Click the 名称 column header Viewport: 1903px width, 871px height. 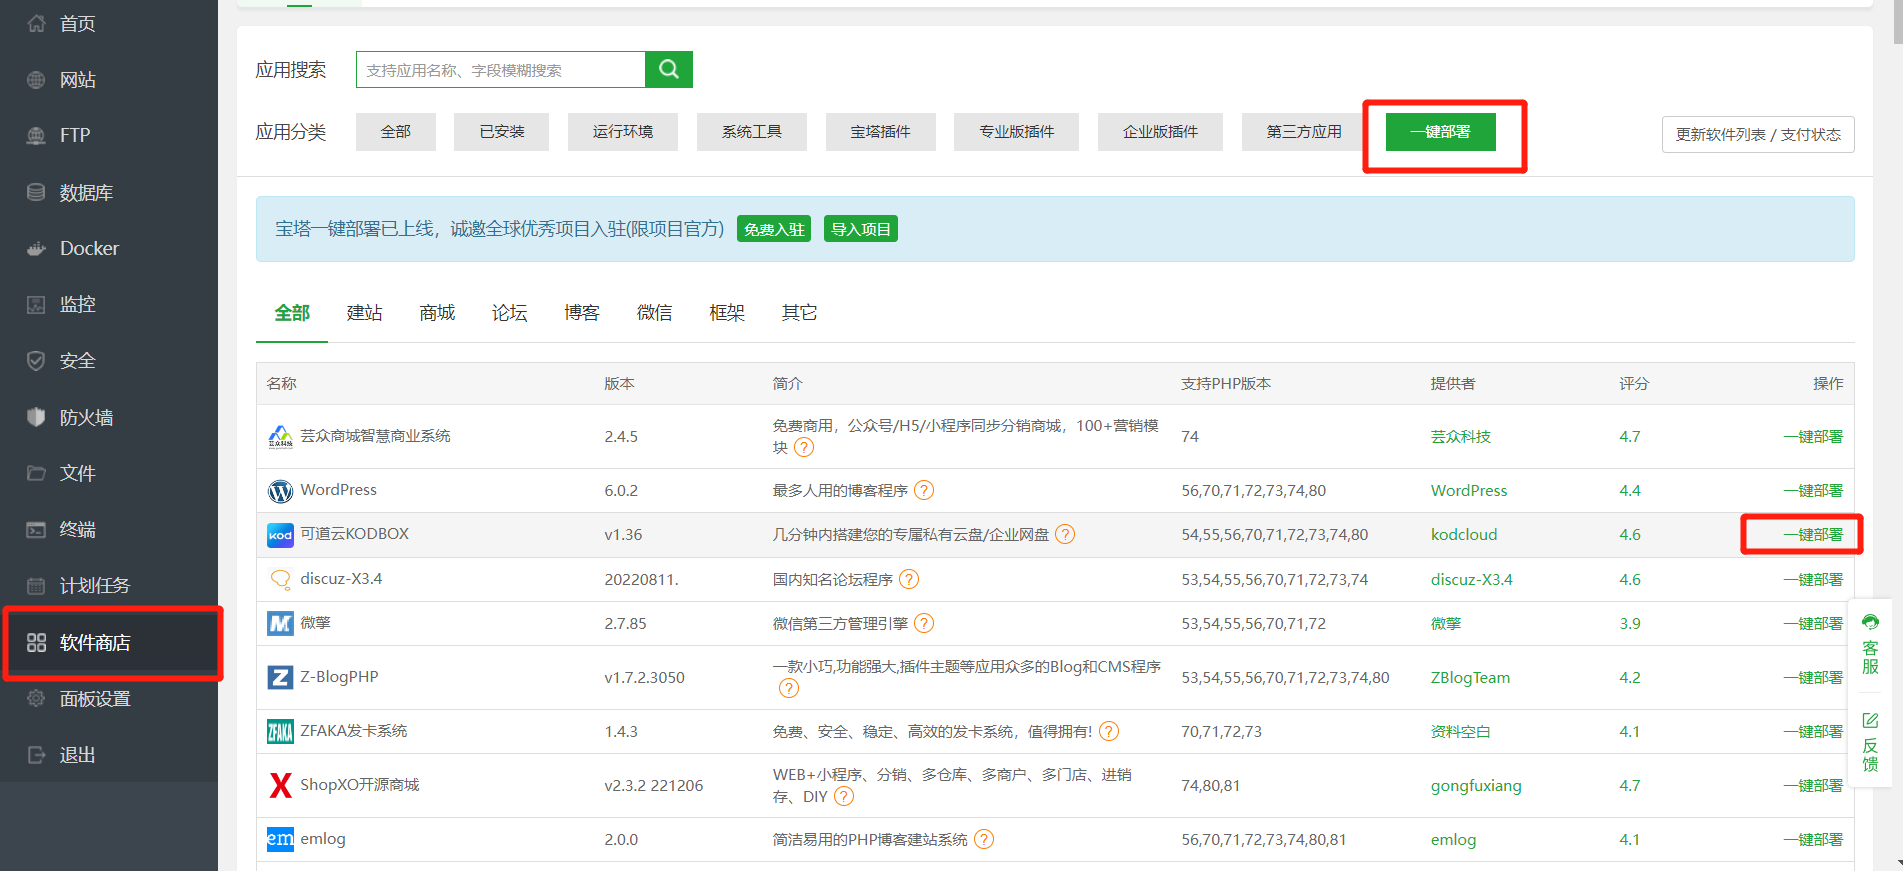282,384
